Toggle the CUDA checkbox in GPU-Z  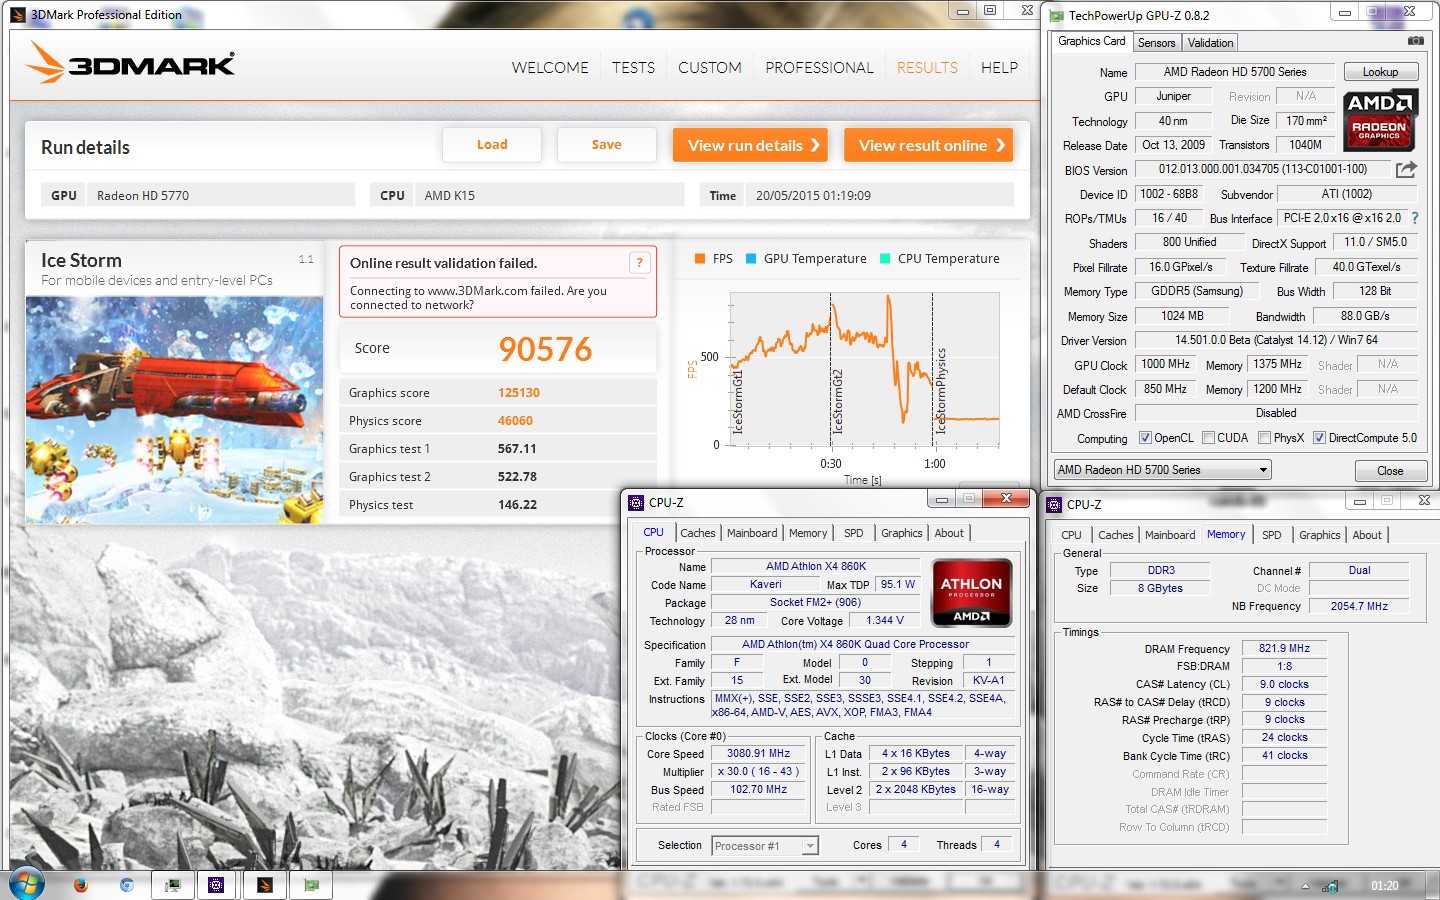1208,437
